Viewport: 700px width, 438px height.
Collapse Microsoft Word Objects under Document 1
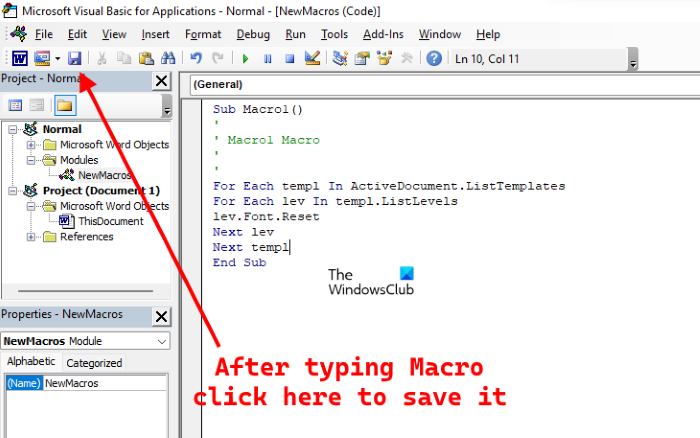point(31,206)
